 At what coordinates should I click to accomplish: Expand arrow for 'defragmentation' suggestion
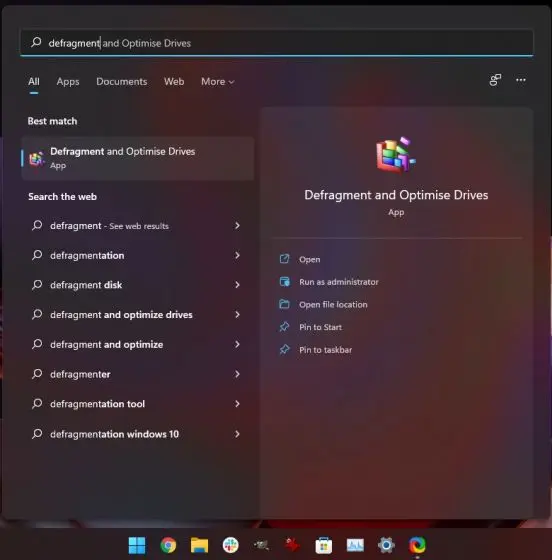pyautogui.click(x=237, y=255)
